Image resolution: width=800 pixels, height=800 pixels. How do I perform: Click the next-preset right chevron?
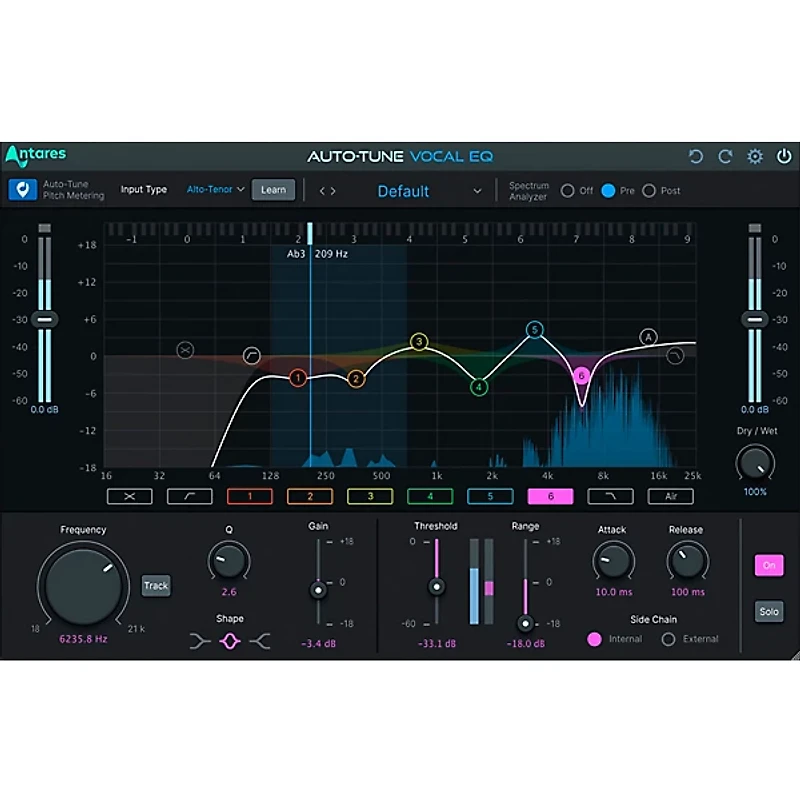[331, 190]
